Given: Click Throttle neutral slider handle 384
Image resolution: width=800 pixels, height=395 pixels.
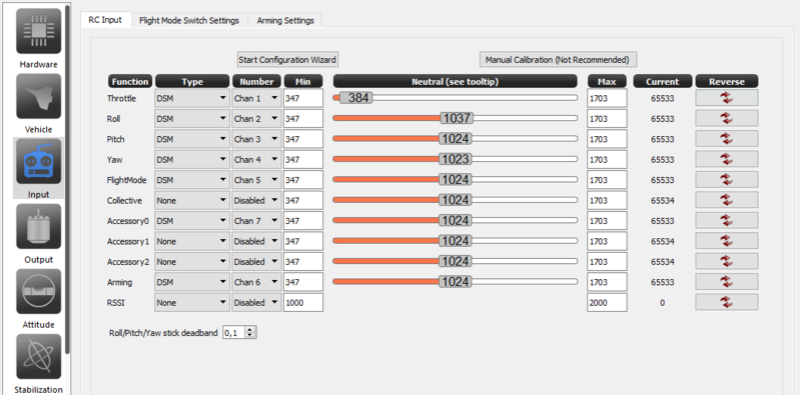Looking at the screenshot, I should coord(356,97).
